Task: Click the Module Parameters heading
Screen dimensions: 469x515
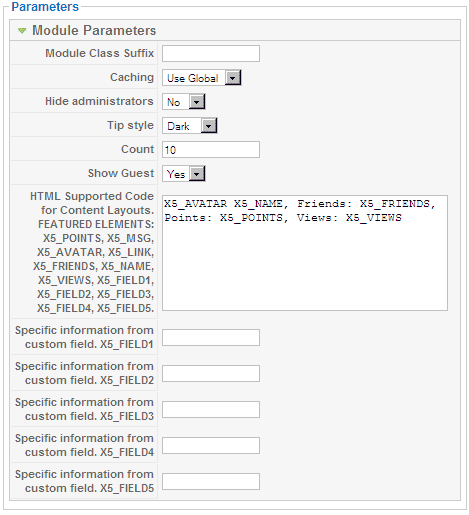Action: [94, 30]
